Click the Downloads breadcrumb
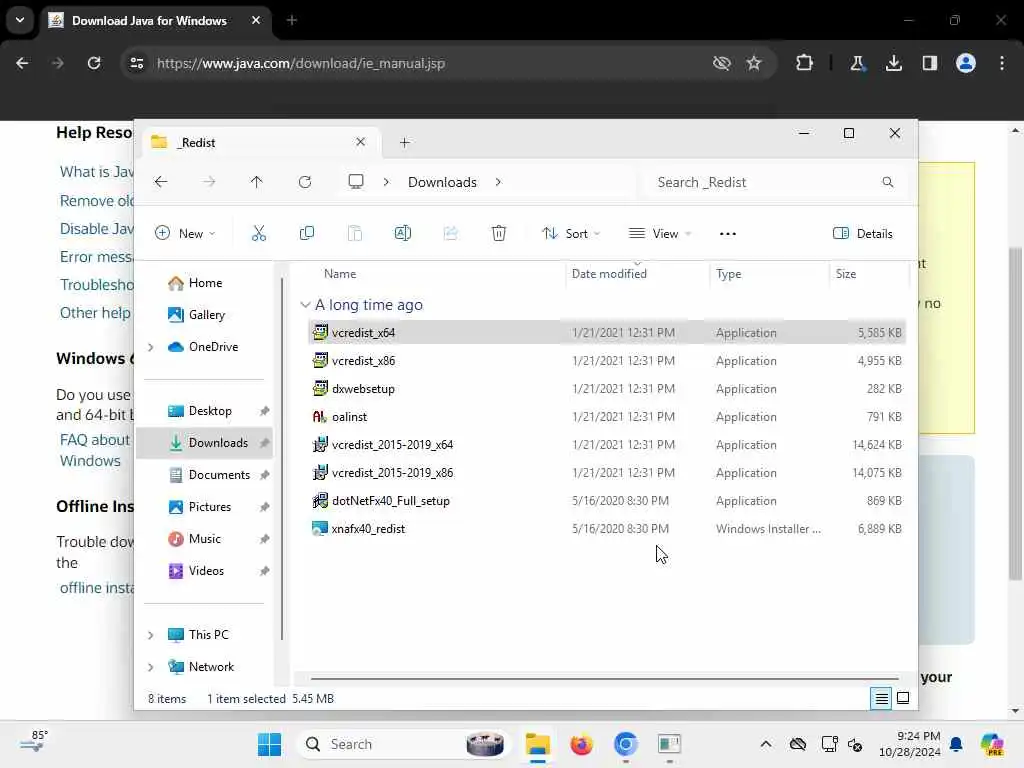Viewport: 1024px width, 768px height. tap(442, 182)
